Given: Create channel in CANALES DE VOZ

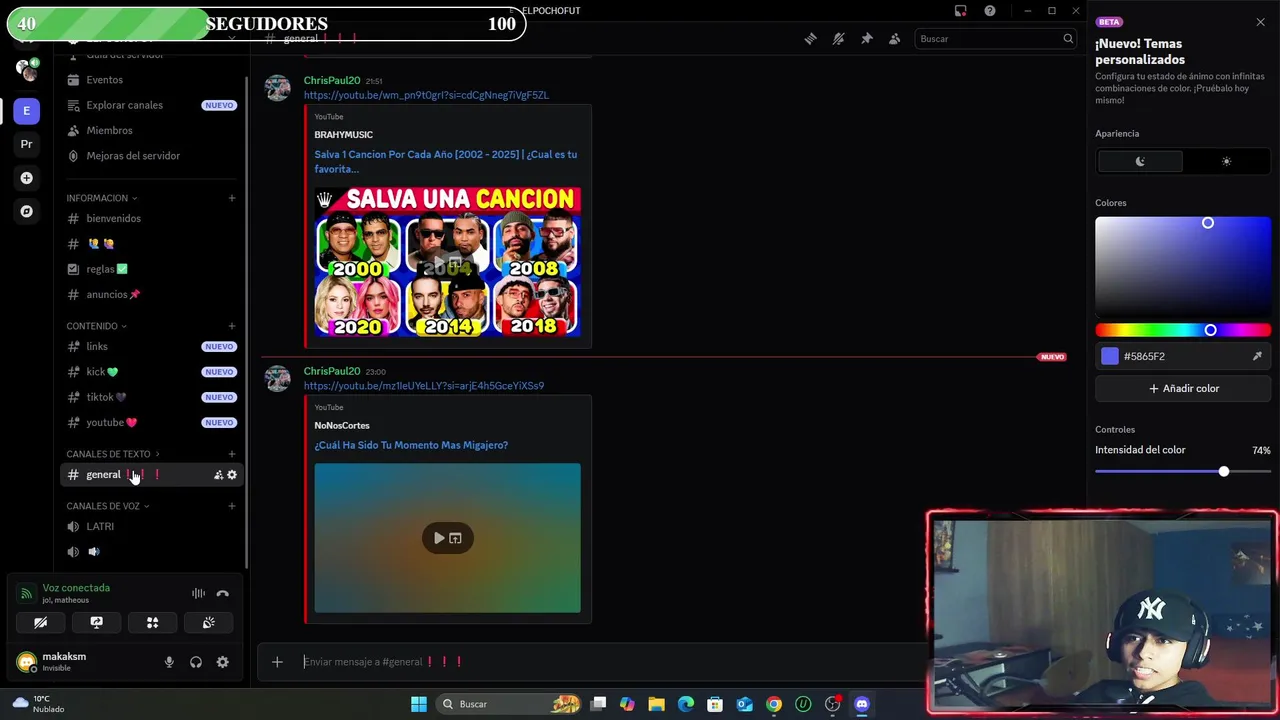Looking at the screenshot, I should click(232, 506).
